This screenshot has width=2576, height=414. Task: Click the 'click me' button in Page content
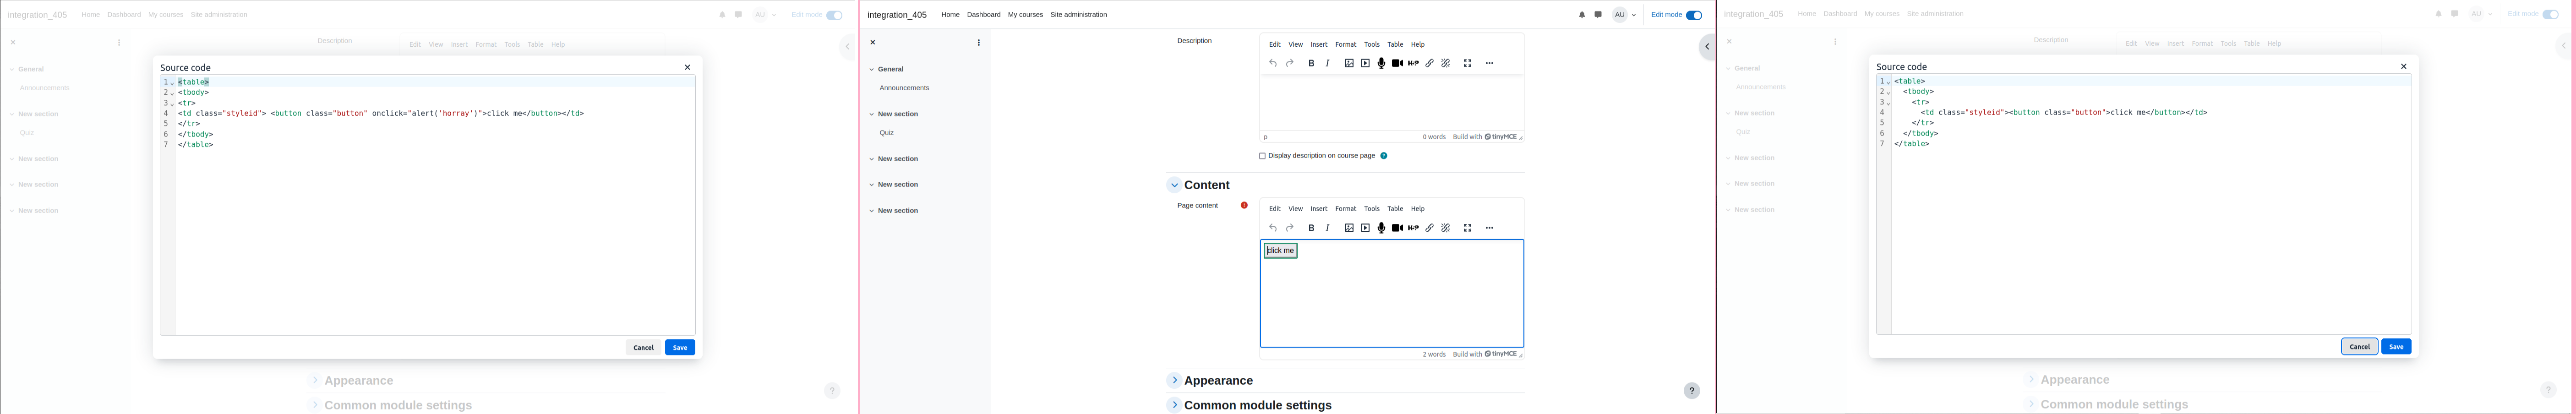[x=1280, y=251]
